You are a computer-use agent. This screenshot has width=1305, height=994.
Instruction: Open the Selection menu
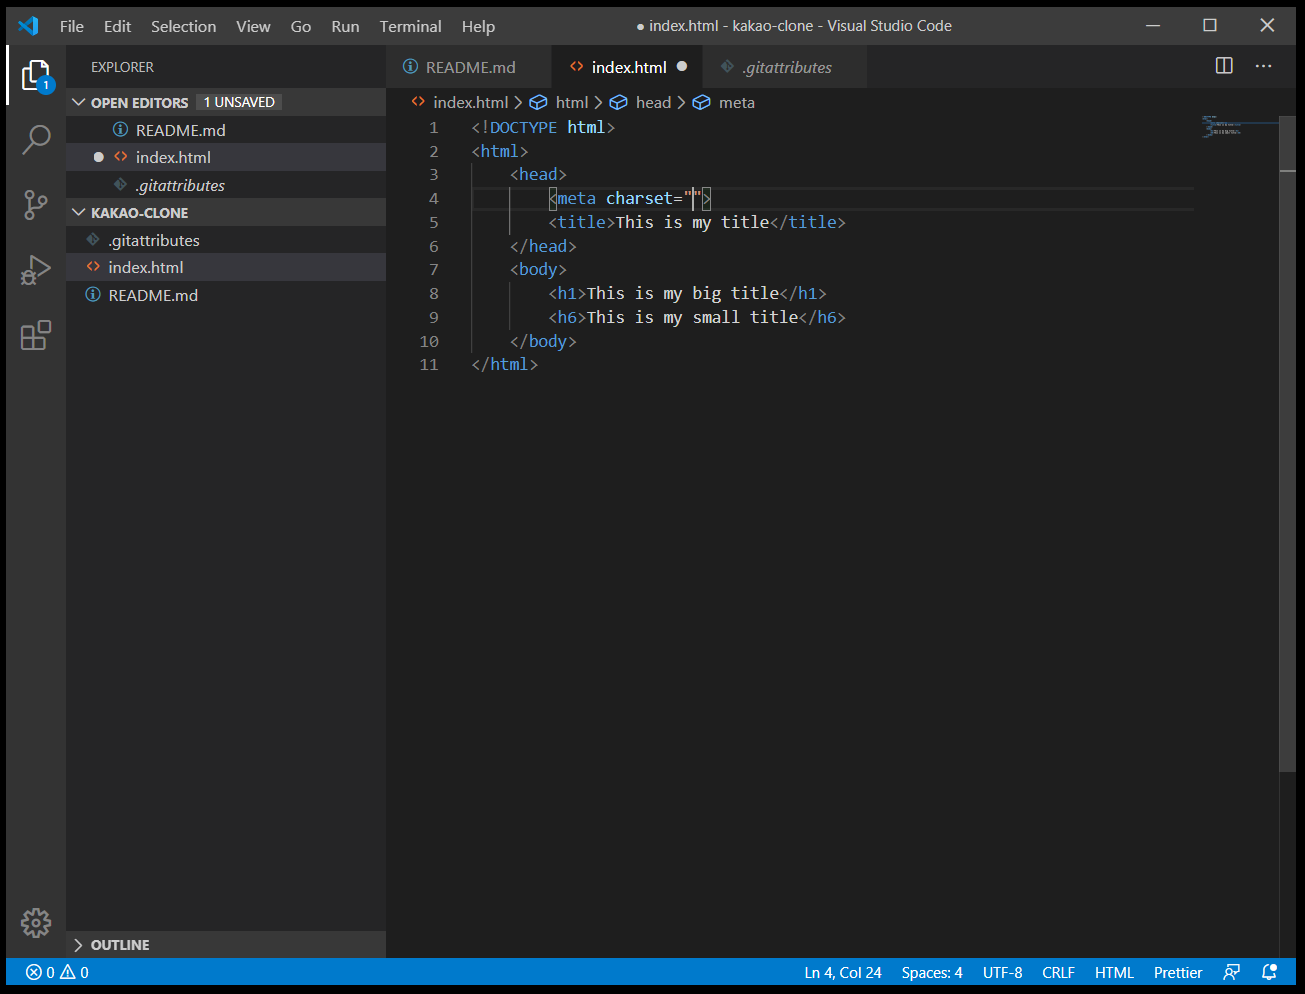point(183,26)
